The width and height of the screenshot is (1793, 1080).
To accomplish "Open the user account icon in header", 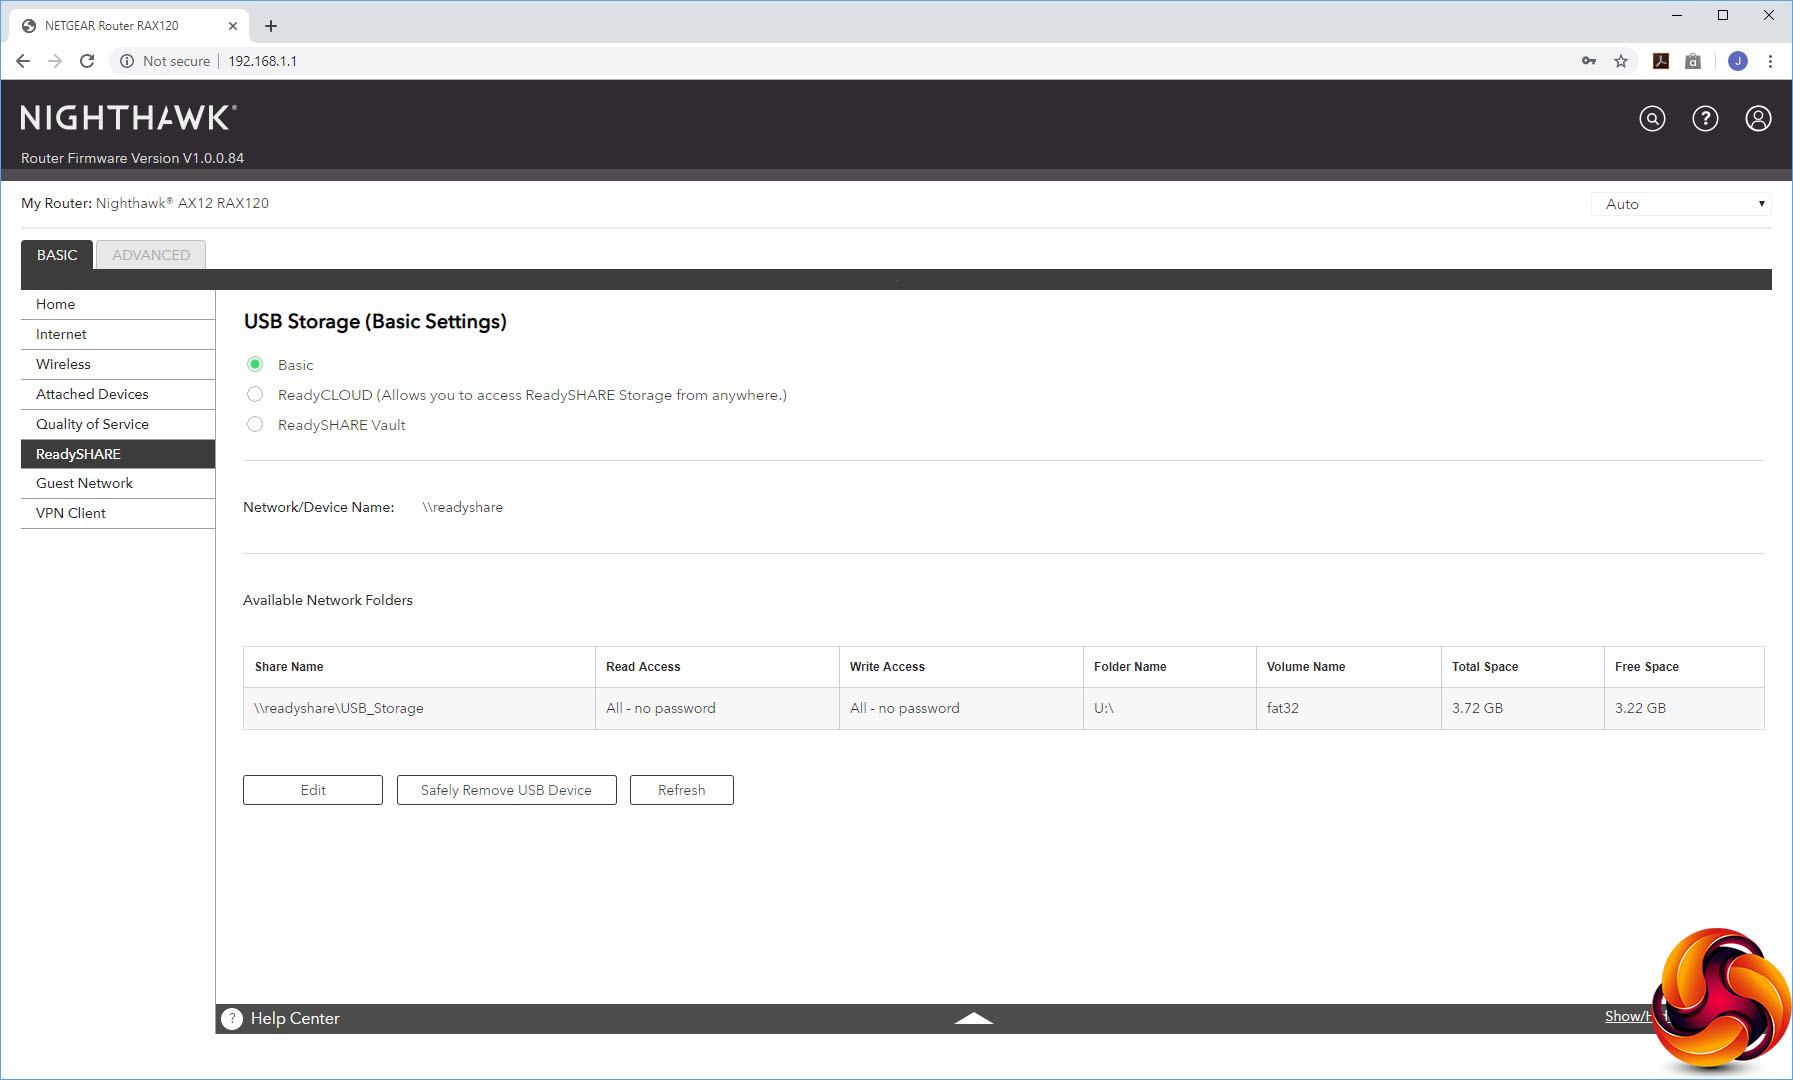I will [1758, 119].
